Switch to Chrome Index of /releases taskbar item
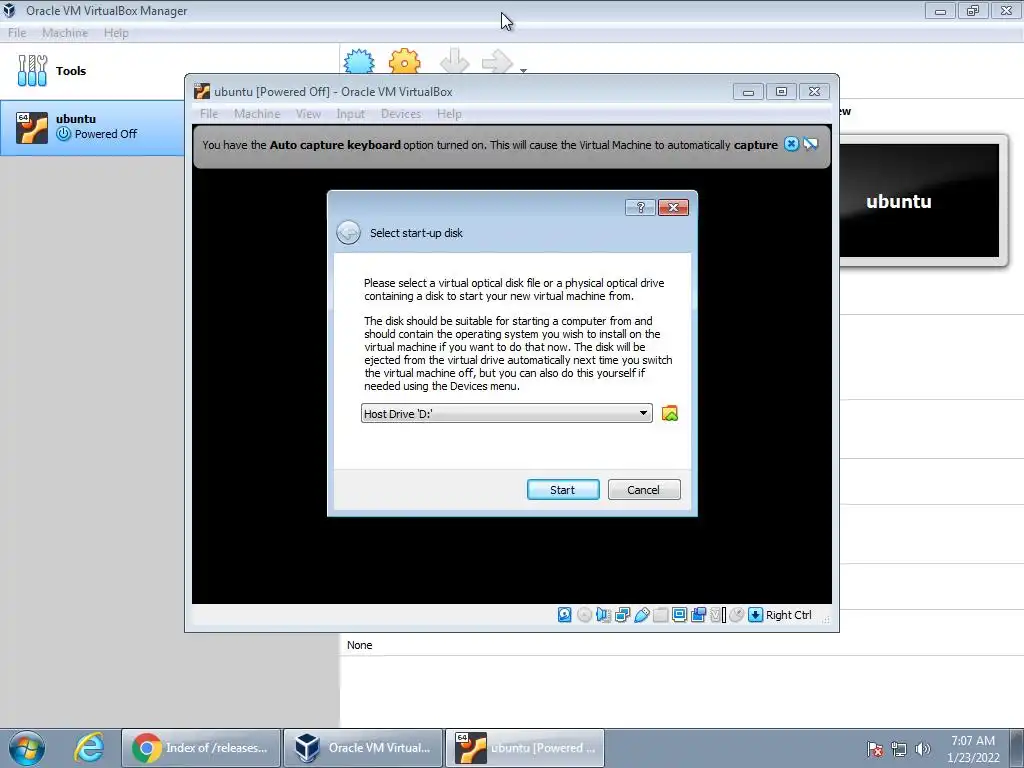 click(200, 748)
